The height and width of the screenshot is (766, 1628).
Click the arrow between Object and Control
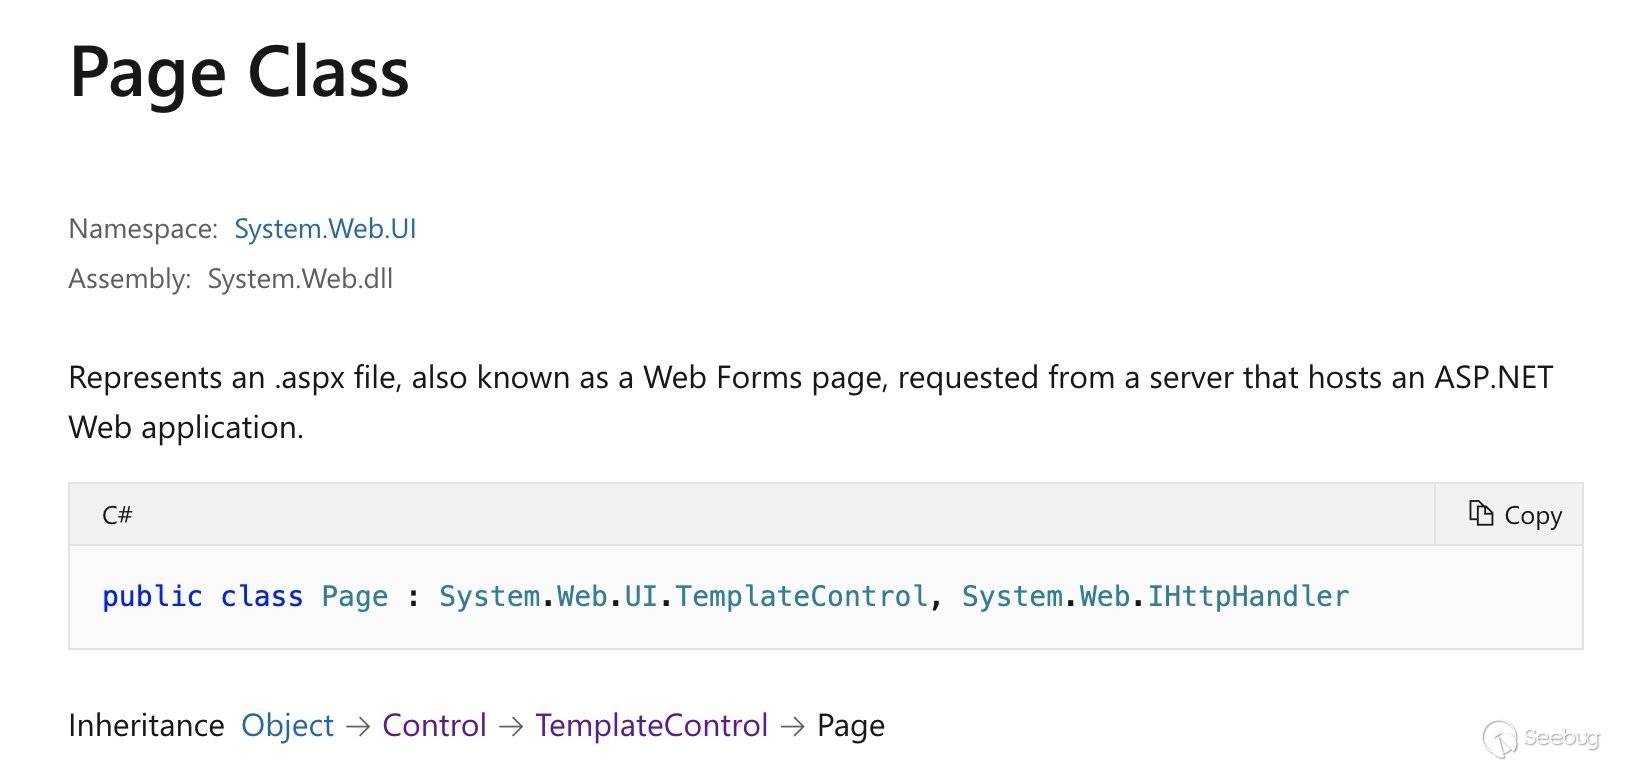(x=358, y=726)
